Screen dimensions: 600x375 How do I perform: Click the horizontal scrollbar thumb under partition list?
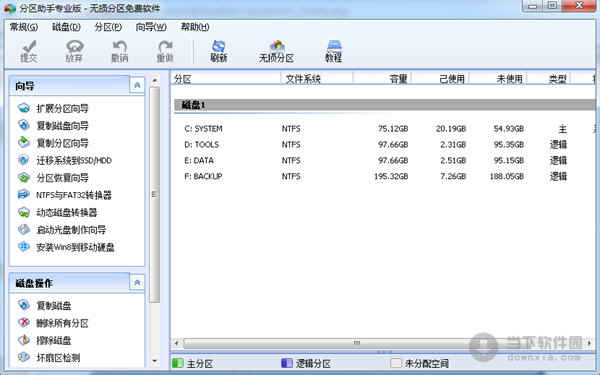click(x=357, y=343)
